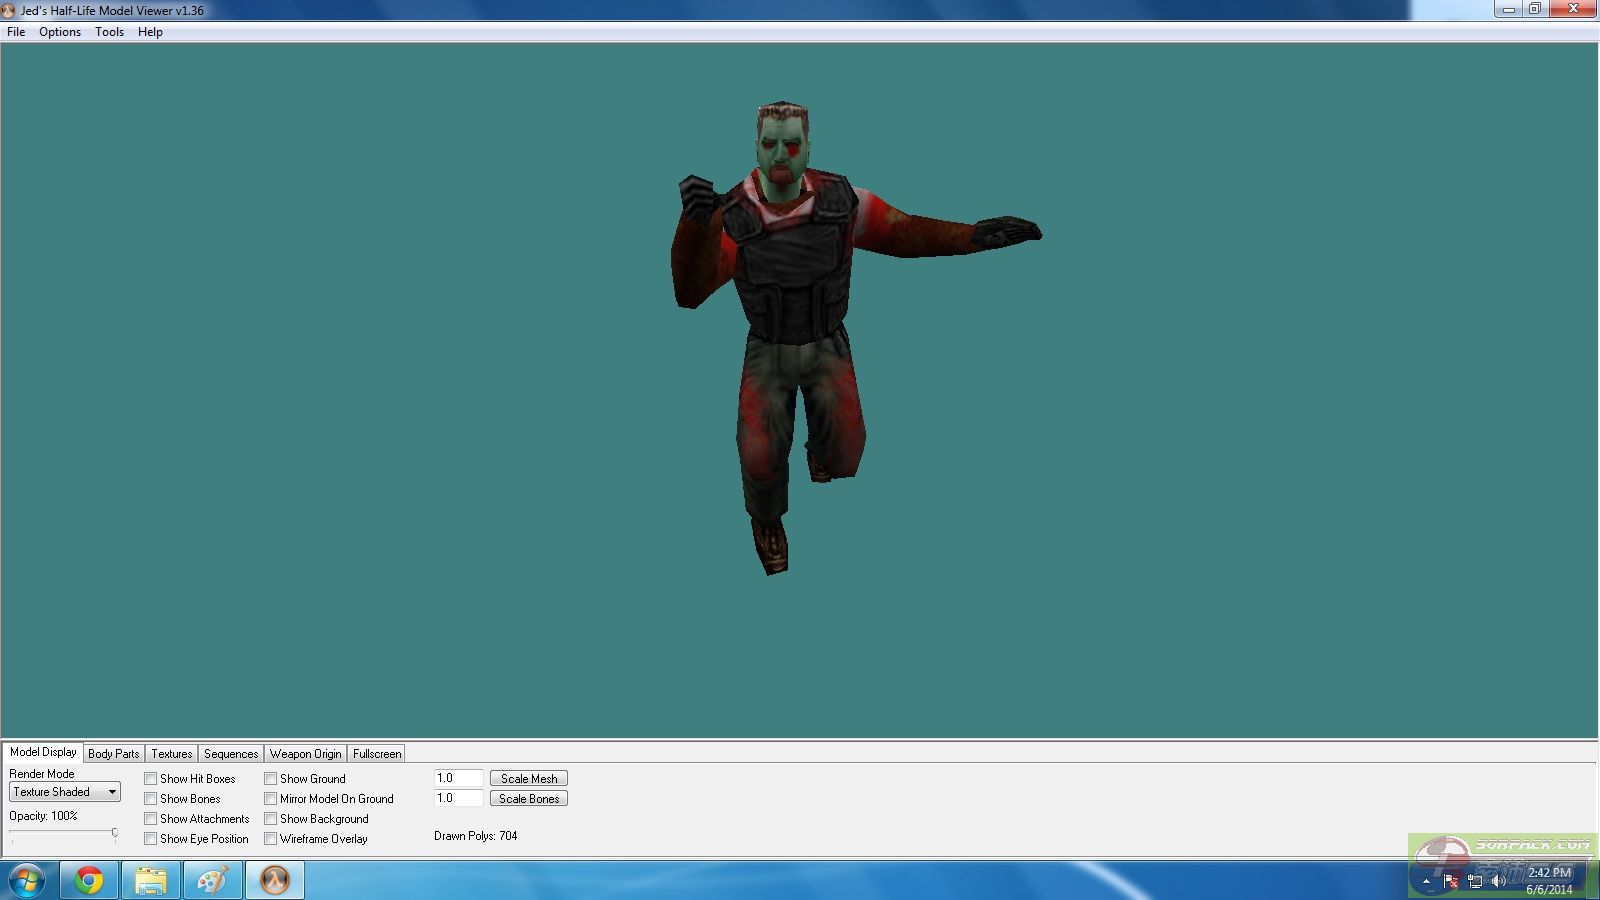Screen dimensions: 1600x900
Task: Open the Paint icon in the taskbar
Action: coord(212,880)
